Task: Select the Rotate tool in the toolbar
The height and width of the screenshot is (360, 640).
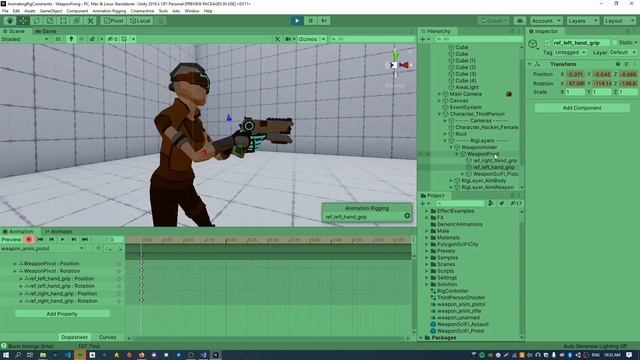Action: (x=37, y=21)
